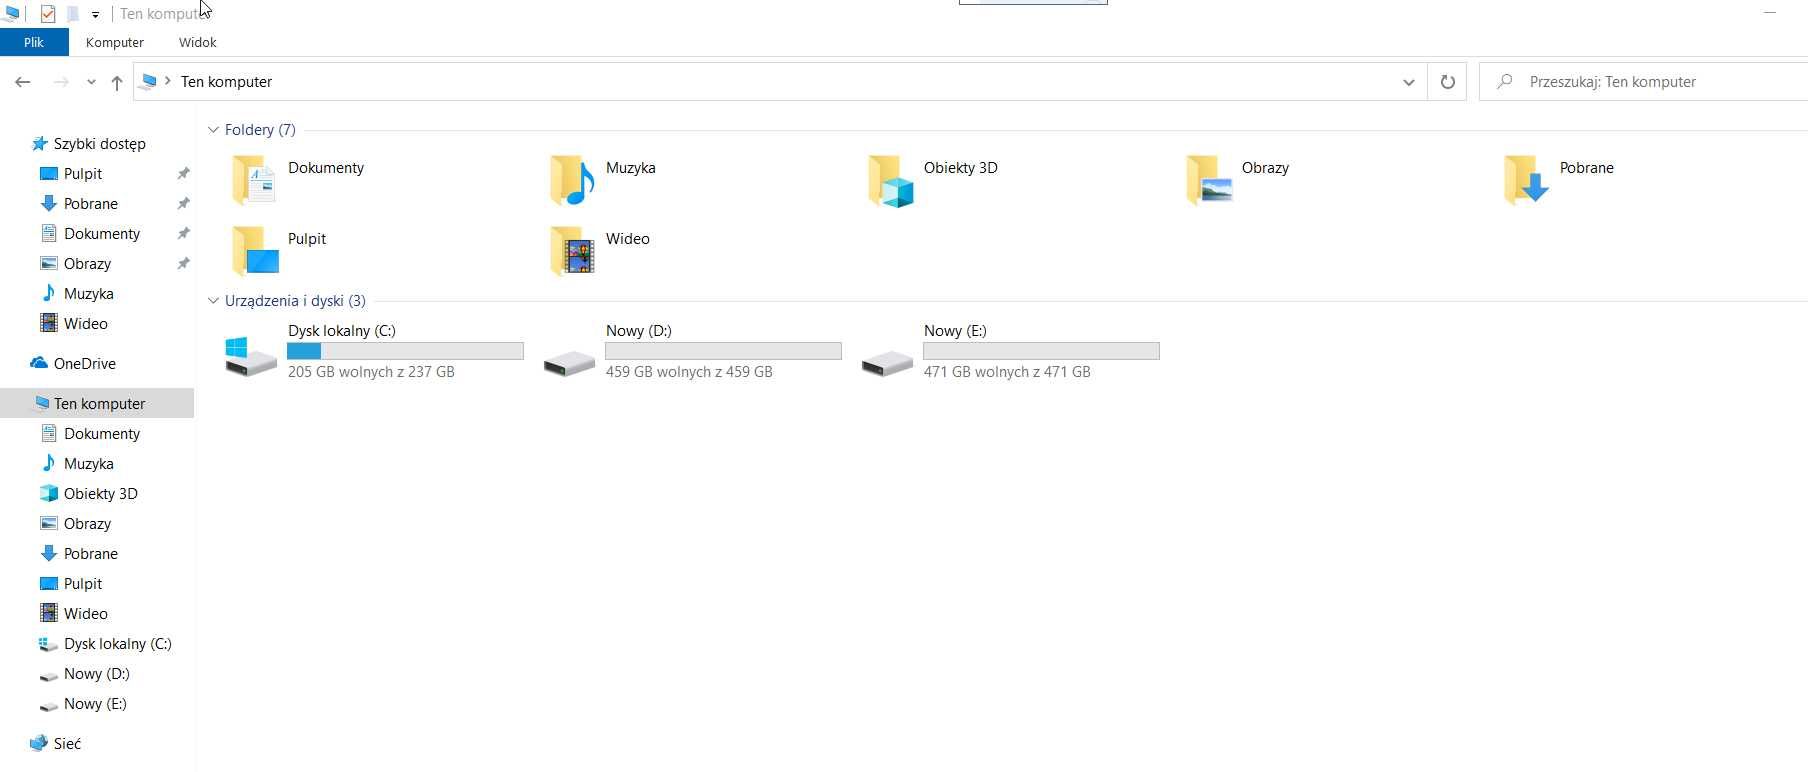Screen dimensions: 1808x772
Task: Open the Obiekty 3D folder icon
Action: [890, 180]
